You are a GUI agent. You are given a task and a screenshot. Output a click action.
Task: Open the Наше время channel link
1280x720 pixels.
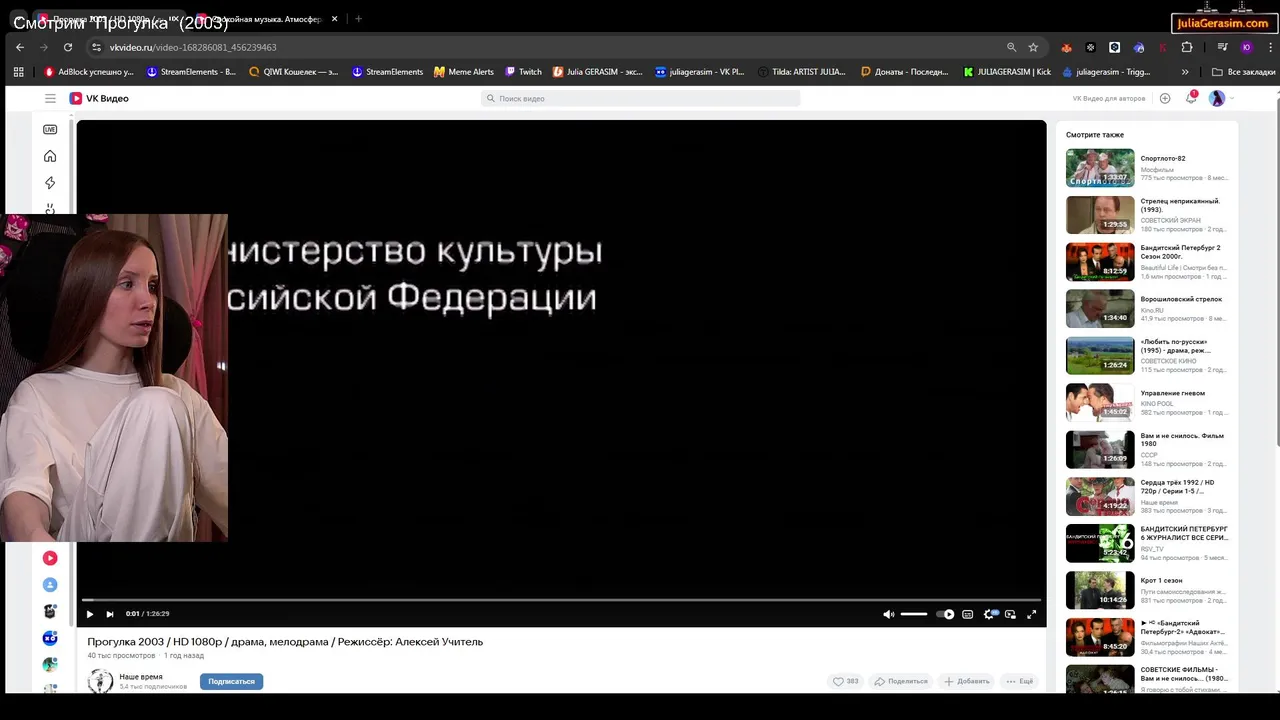141,677
